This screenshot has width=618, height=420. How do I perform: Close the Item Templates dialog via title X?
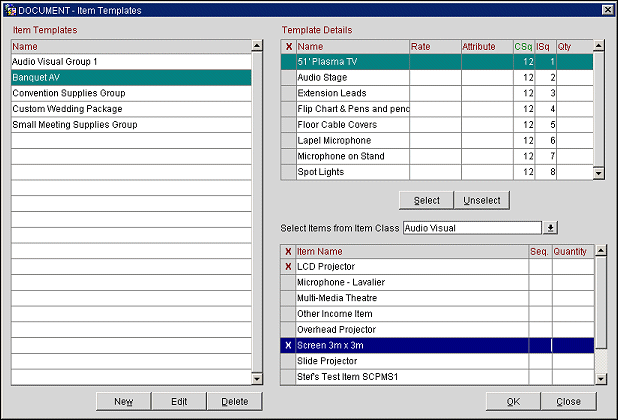pos(607,9)
